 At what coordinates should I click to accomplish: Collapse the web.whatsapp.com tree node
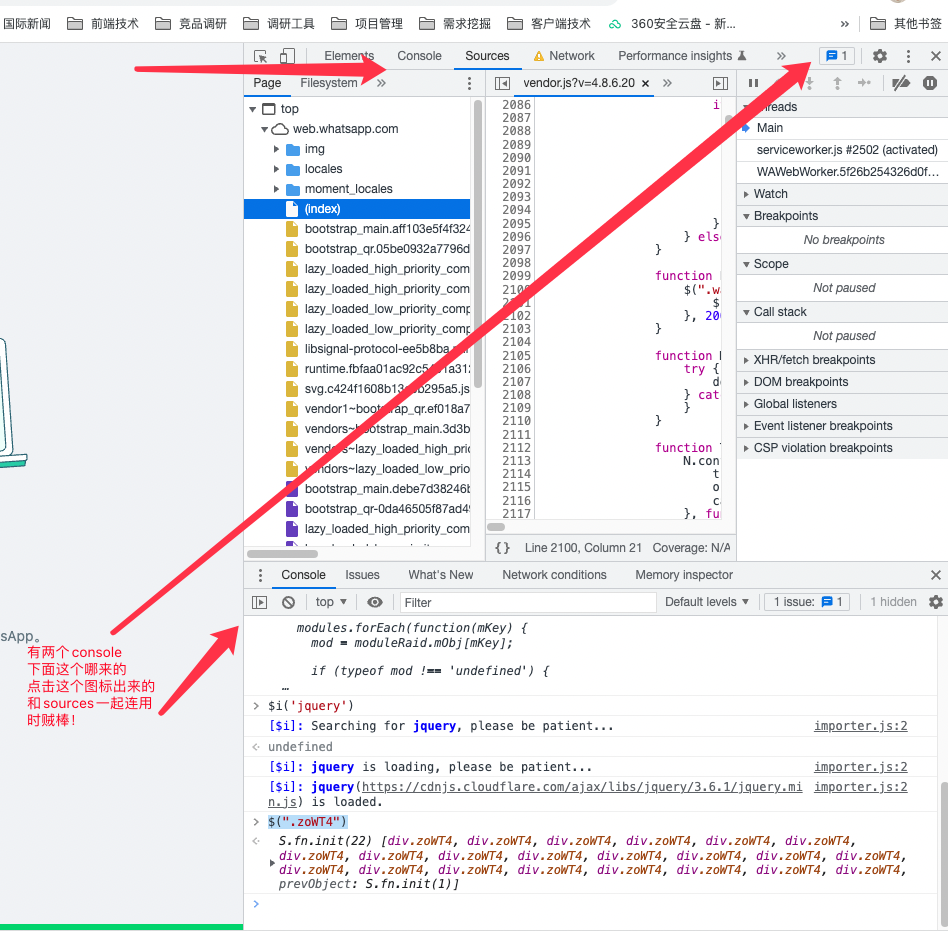pyautogui.click(x=264, y=129)
